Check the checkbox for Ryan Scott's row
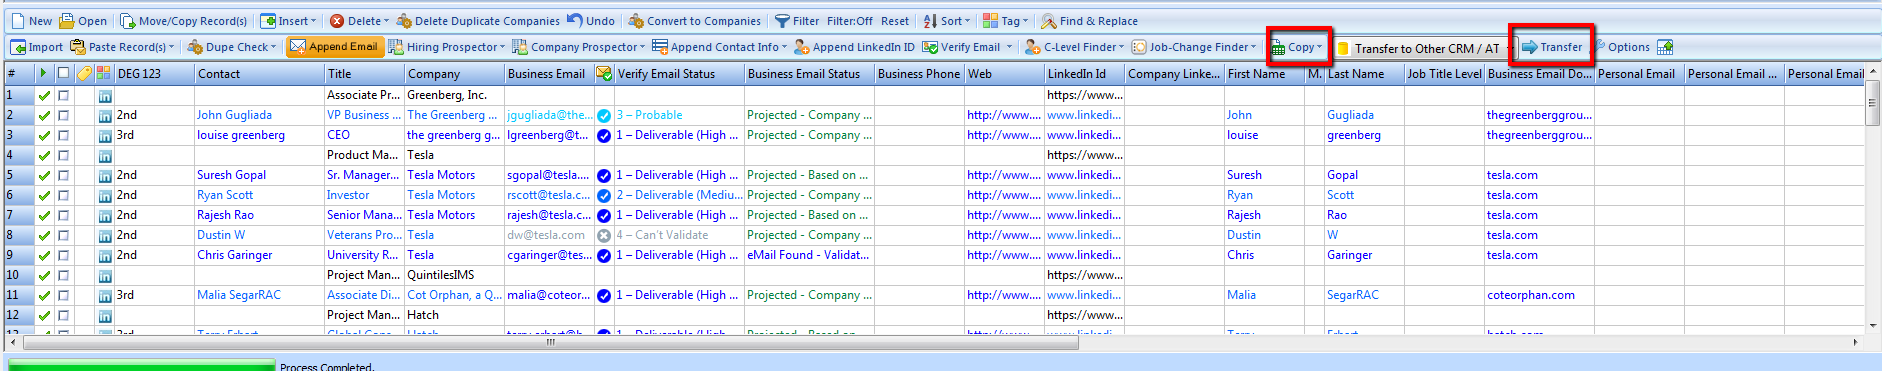Screen dimensions: 1882x371 click(64, 196)
